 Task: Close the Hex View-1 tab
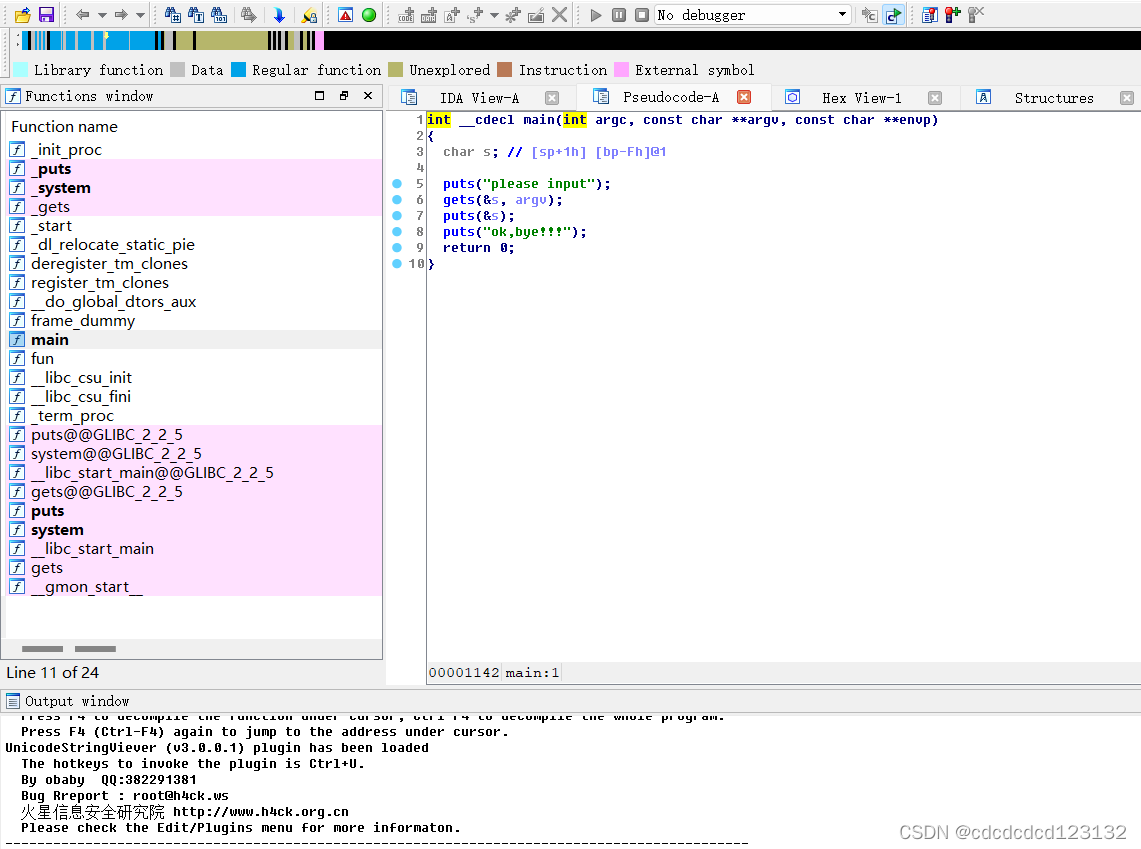click(x=935, y=97)
